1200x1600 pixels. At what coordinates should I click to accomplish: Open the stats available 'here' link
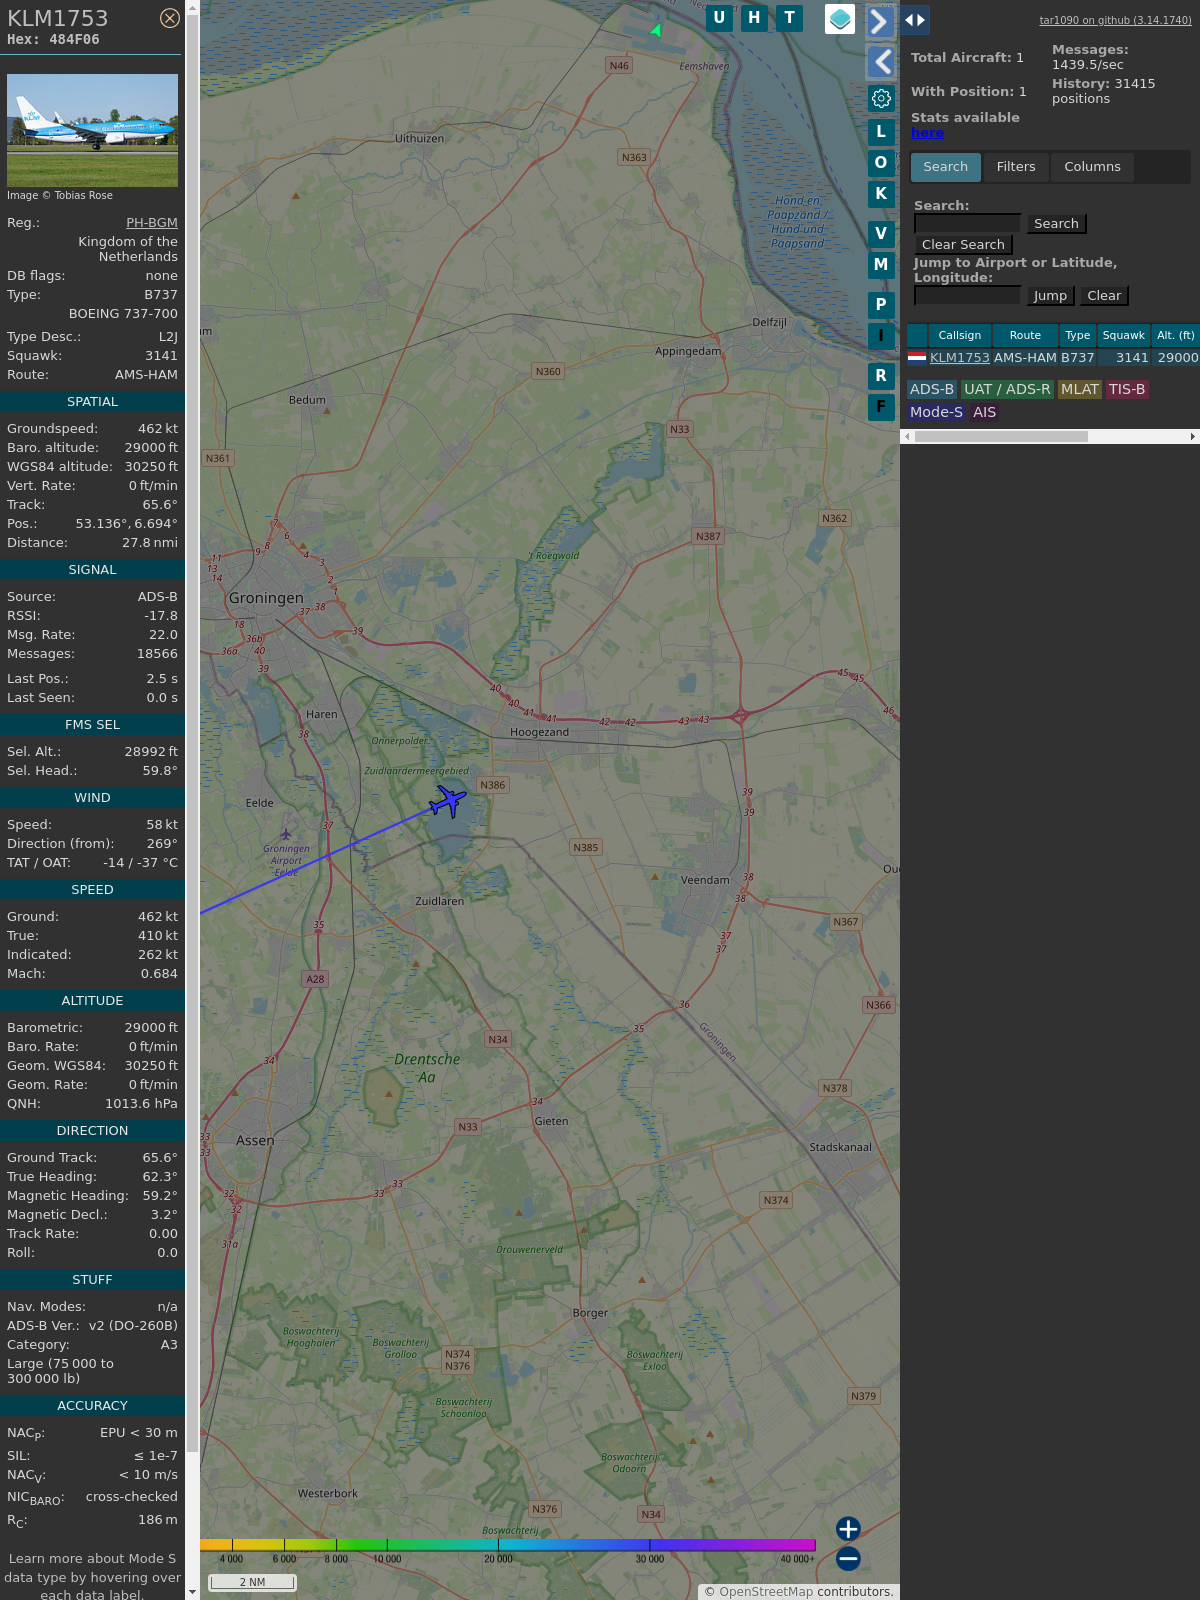[x=927, y=133]
